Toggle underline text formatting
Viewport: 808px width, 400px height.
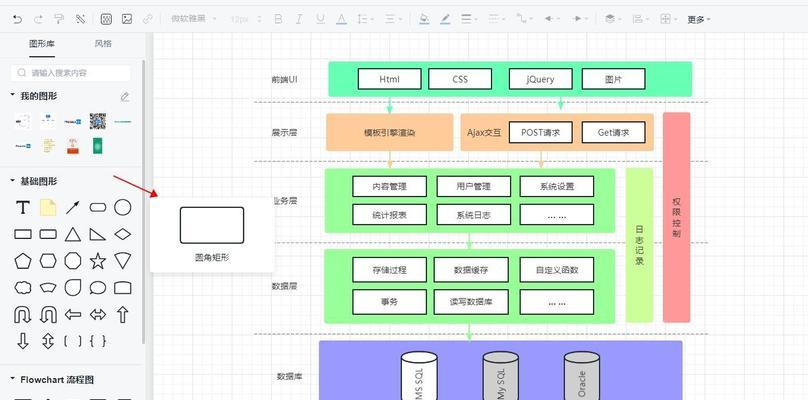tap(321, 20)
